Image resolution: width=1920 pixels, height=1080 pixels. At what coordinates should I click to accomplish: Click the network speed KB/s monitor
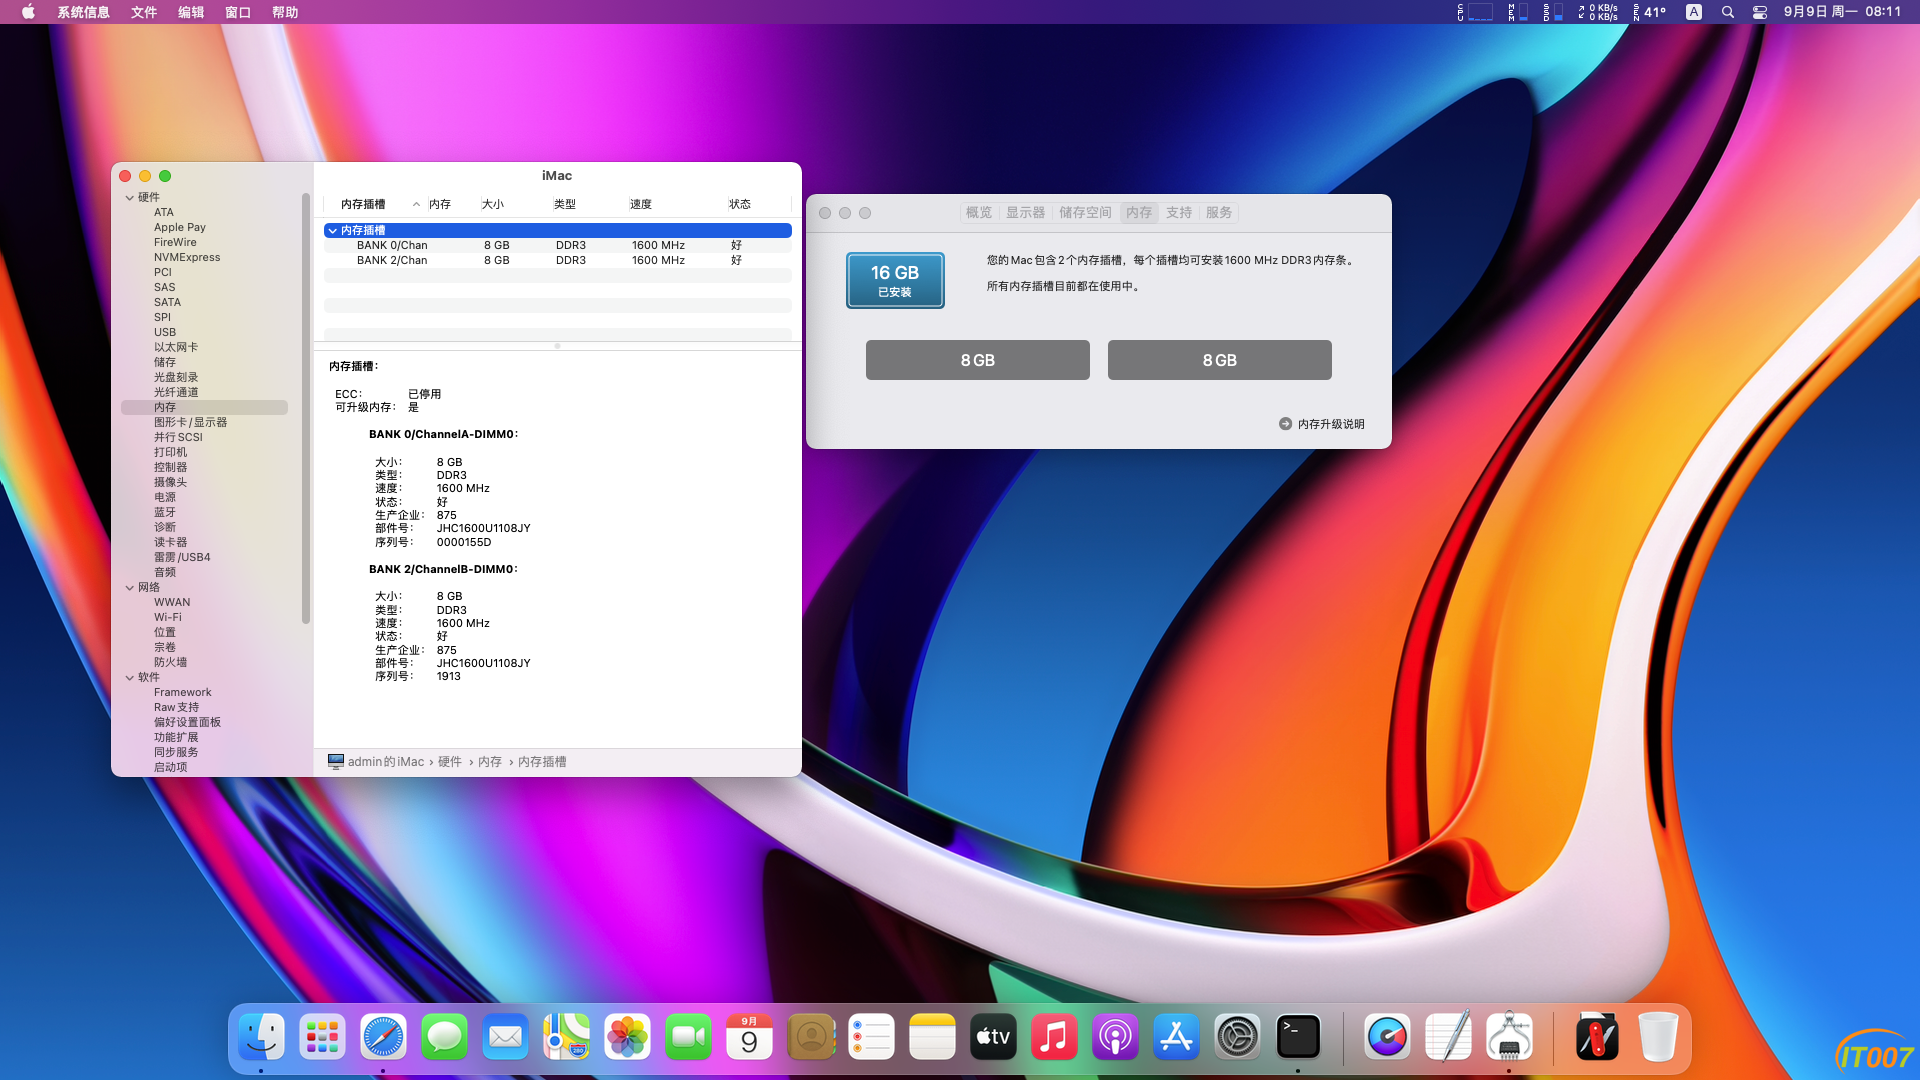(x=1598, y=12)
